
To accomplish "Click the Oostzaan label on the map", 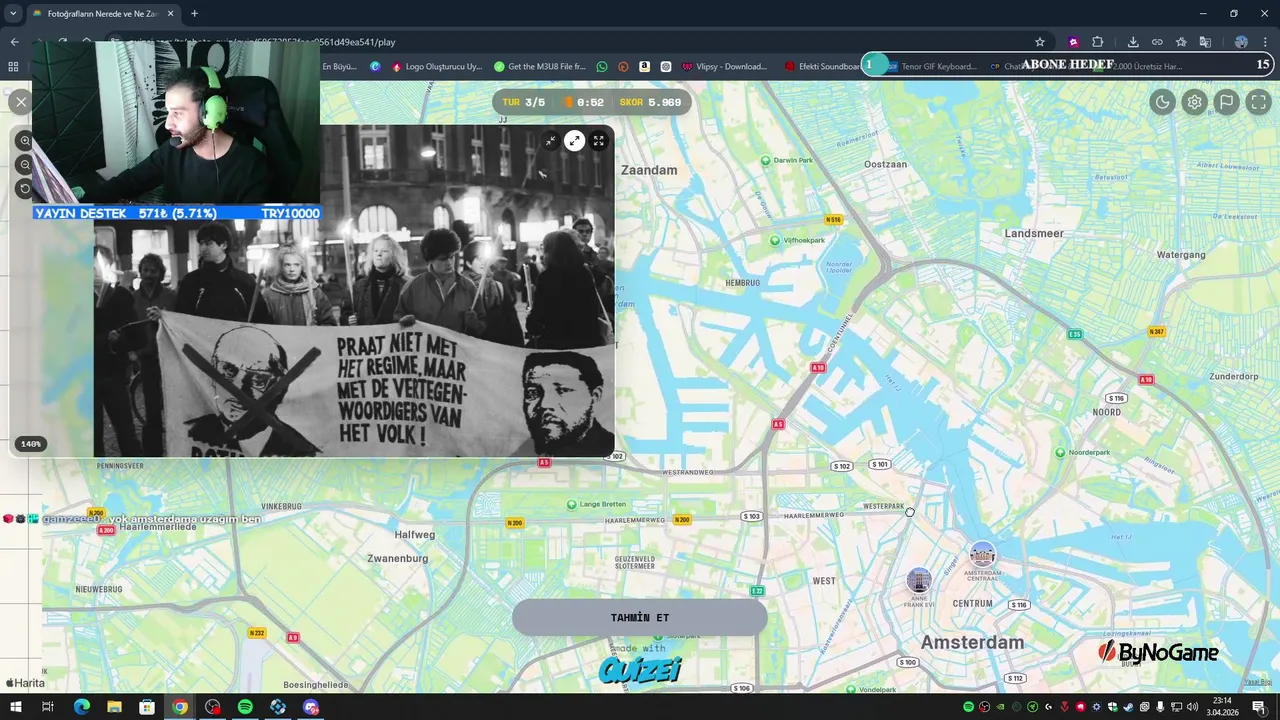I will pyautogui.click(x=885, y=164).
